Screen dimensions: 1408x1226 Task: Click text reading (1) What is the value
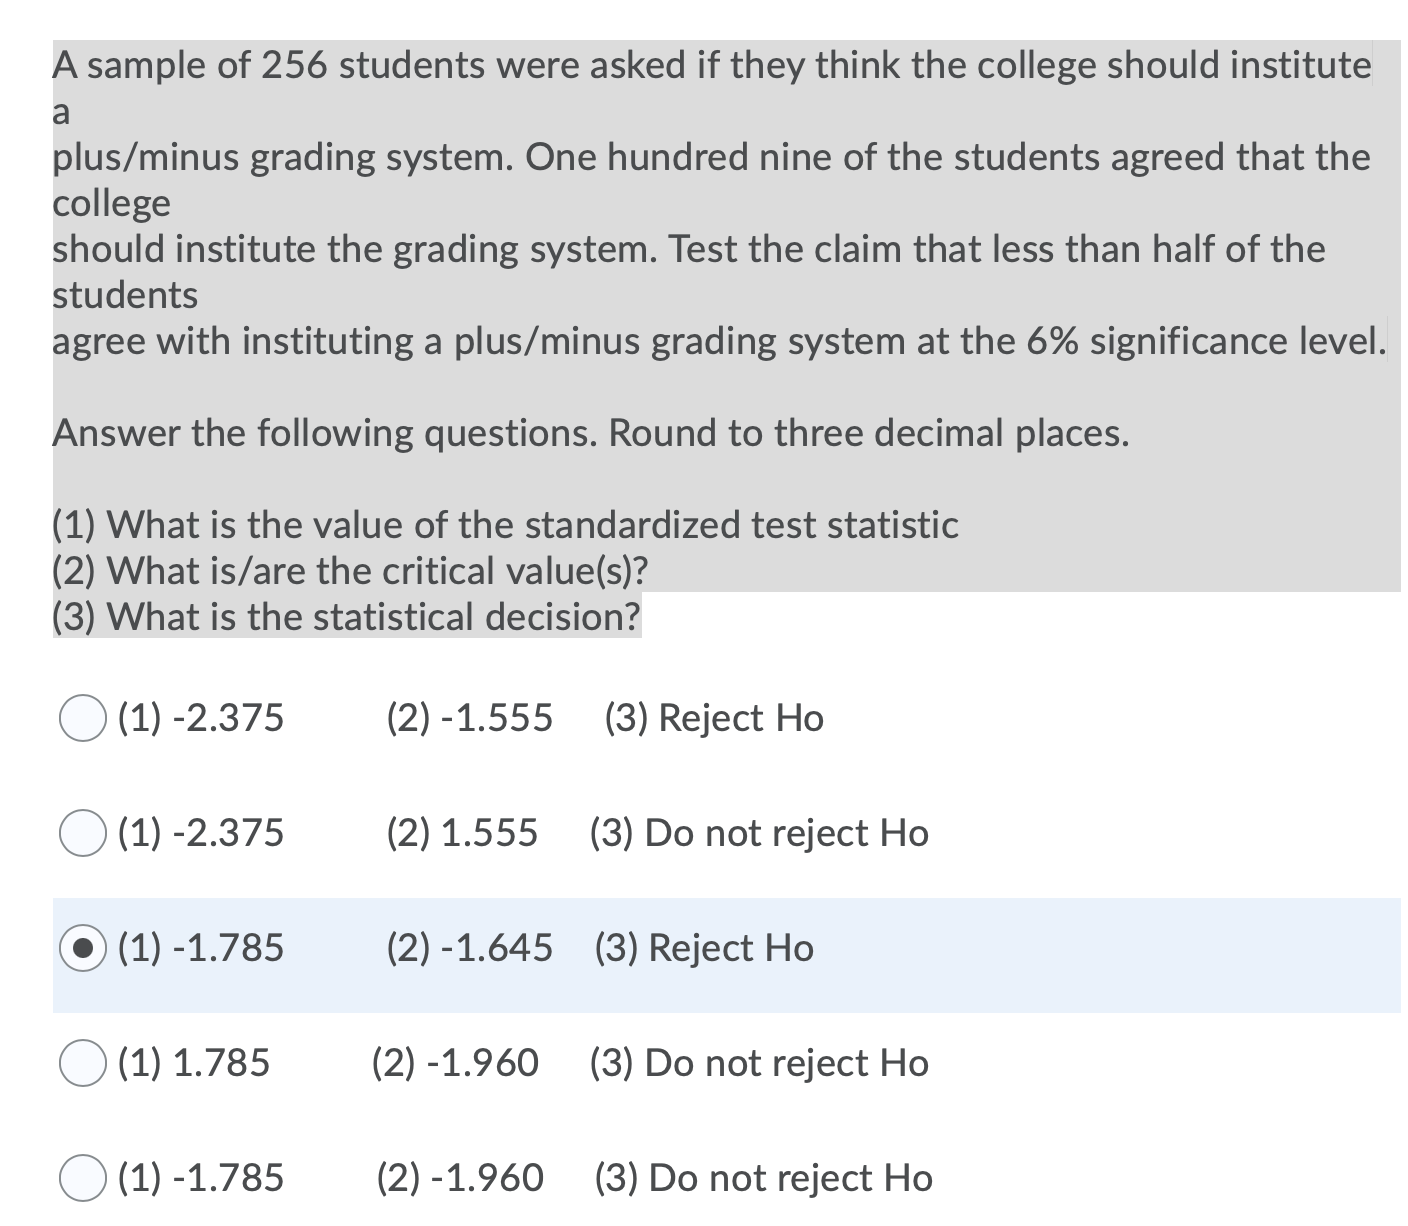[x=505, y=524]
